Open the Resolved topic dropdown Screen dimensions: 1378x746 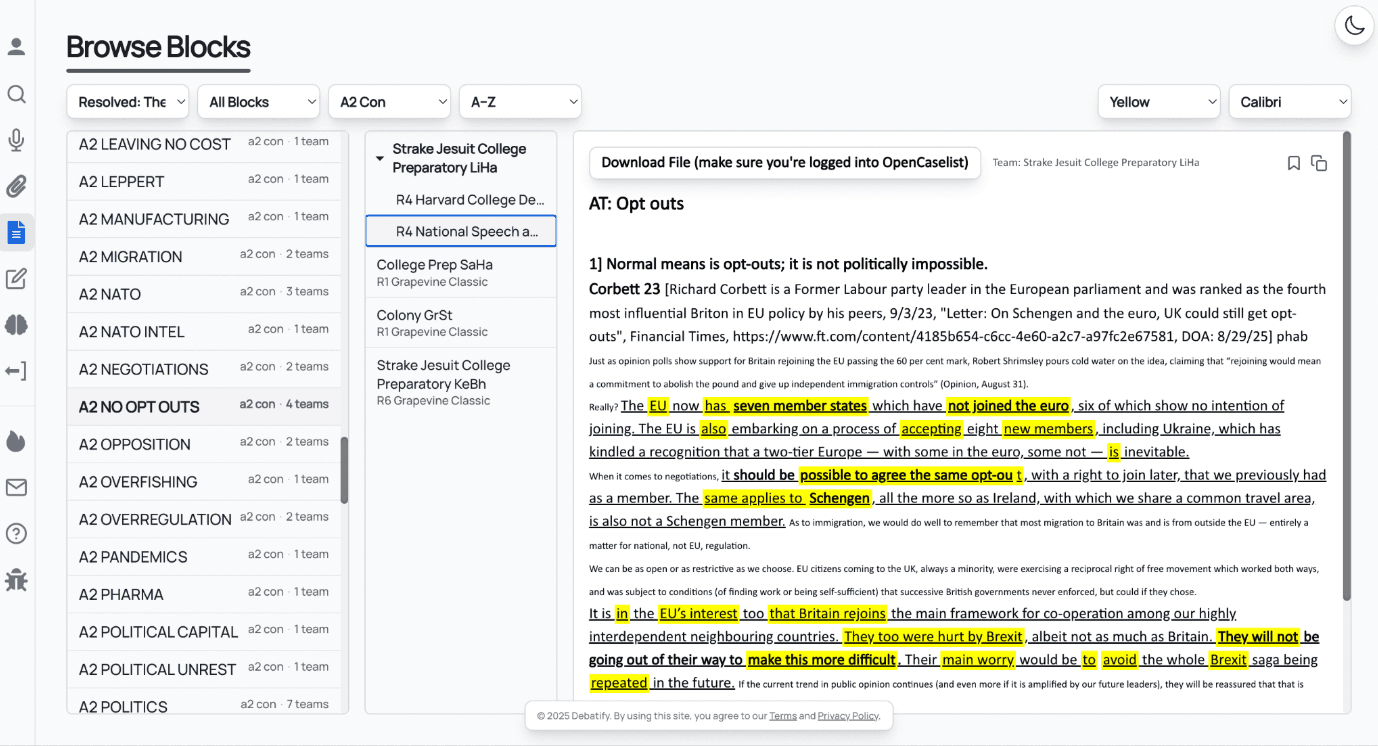pyautogui.click(x=128, y=102)
